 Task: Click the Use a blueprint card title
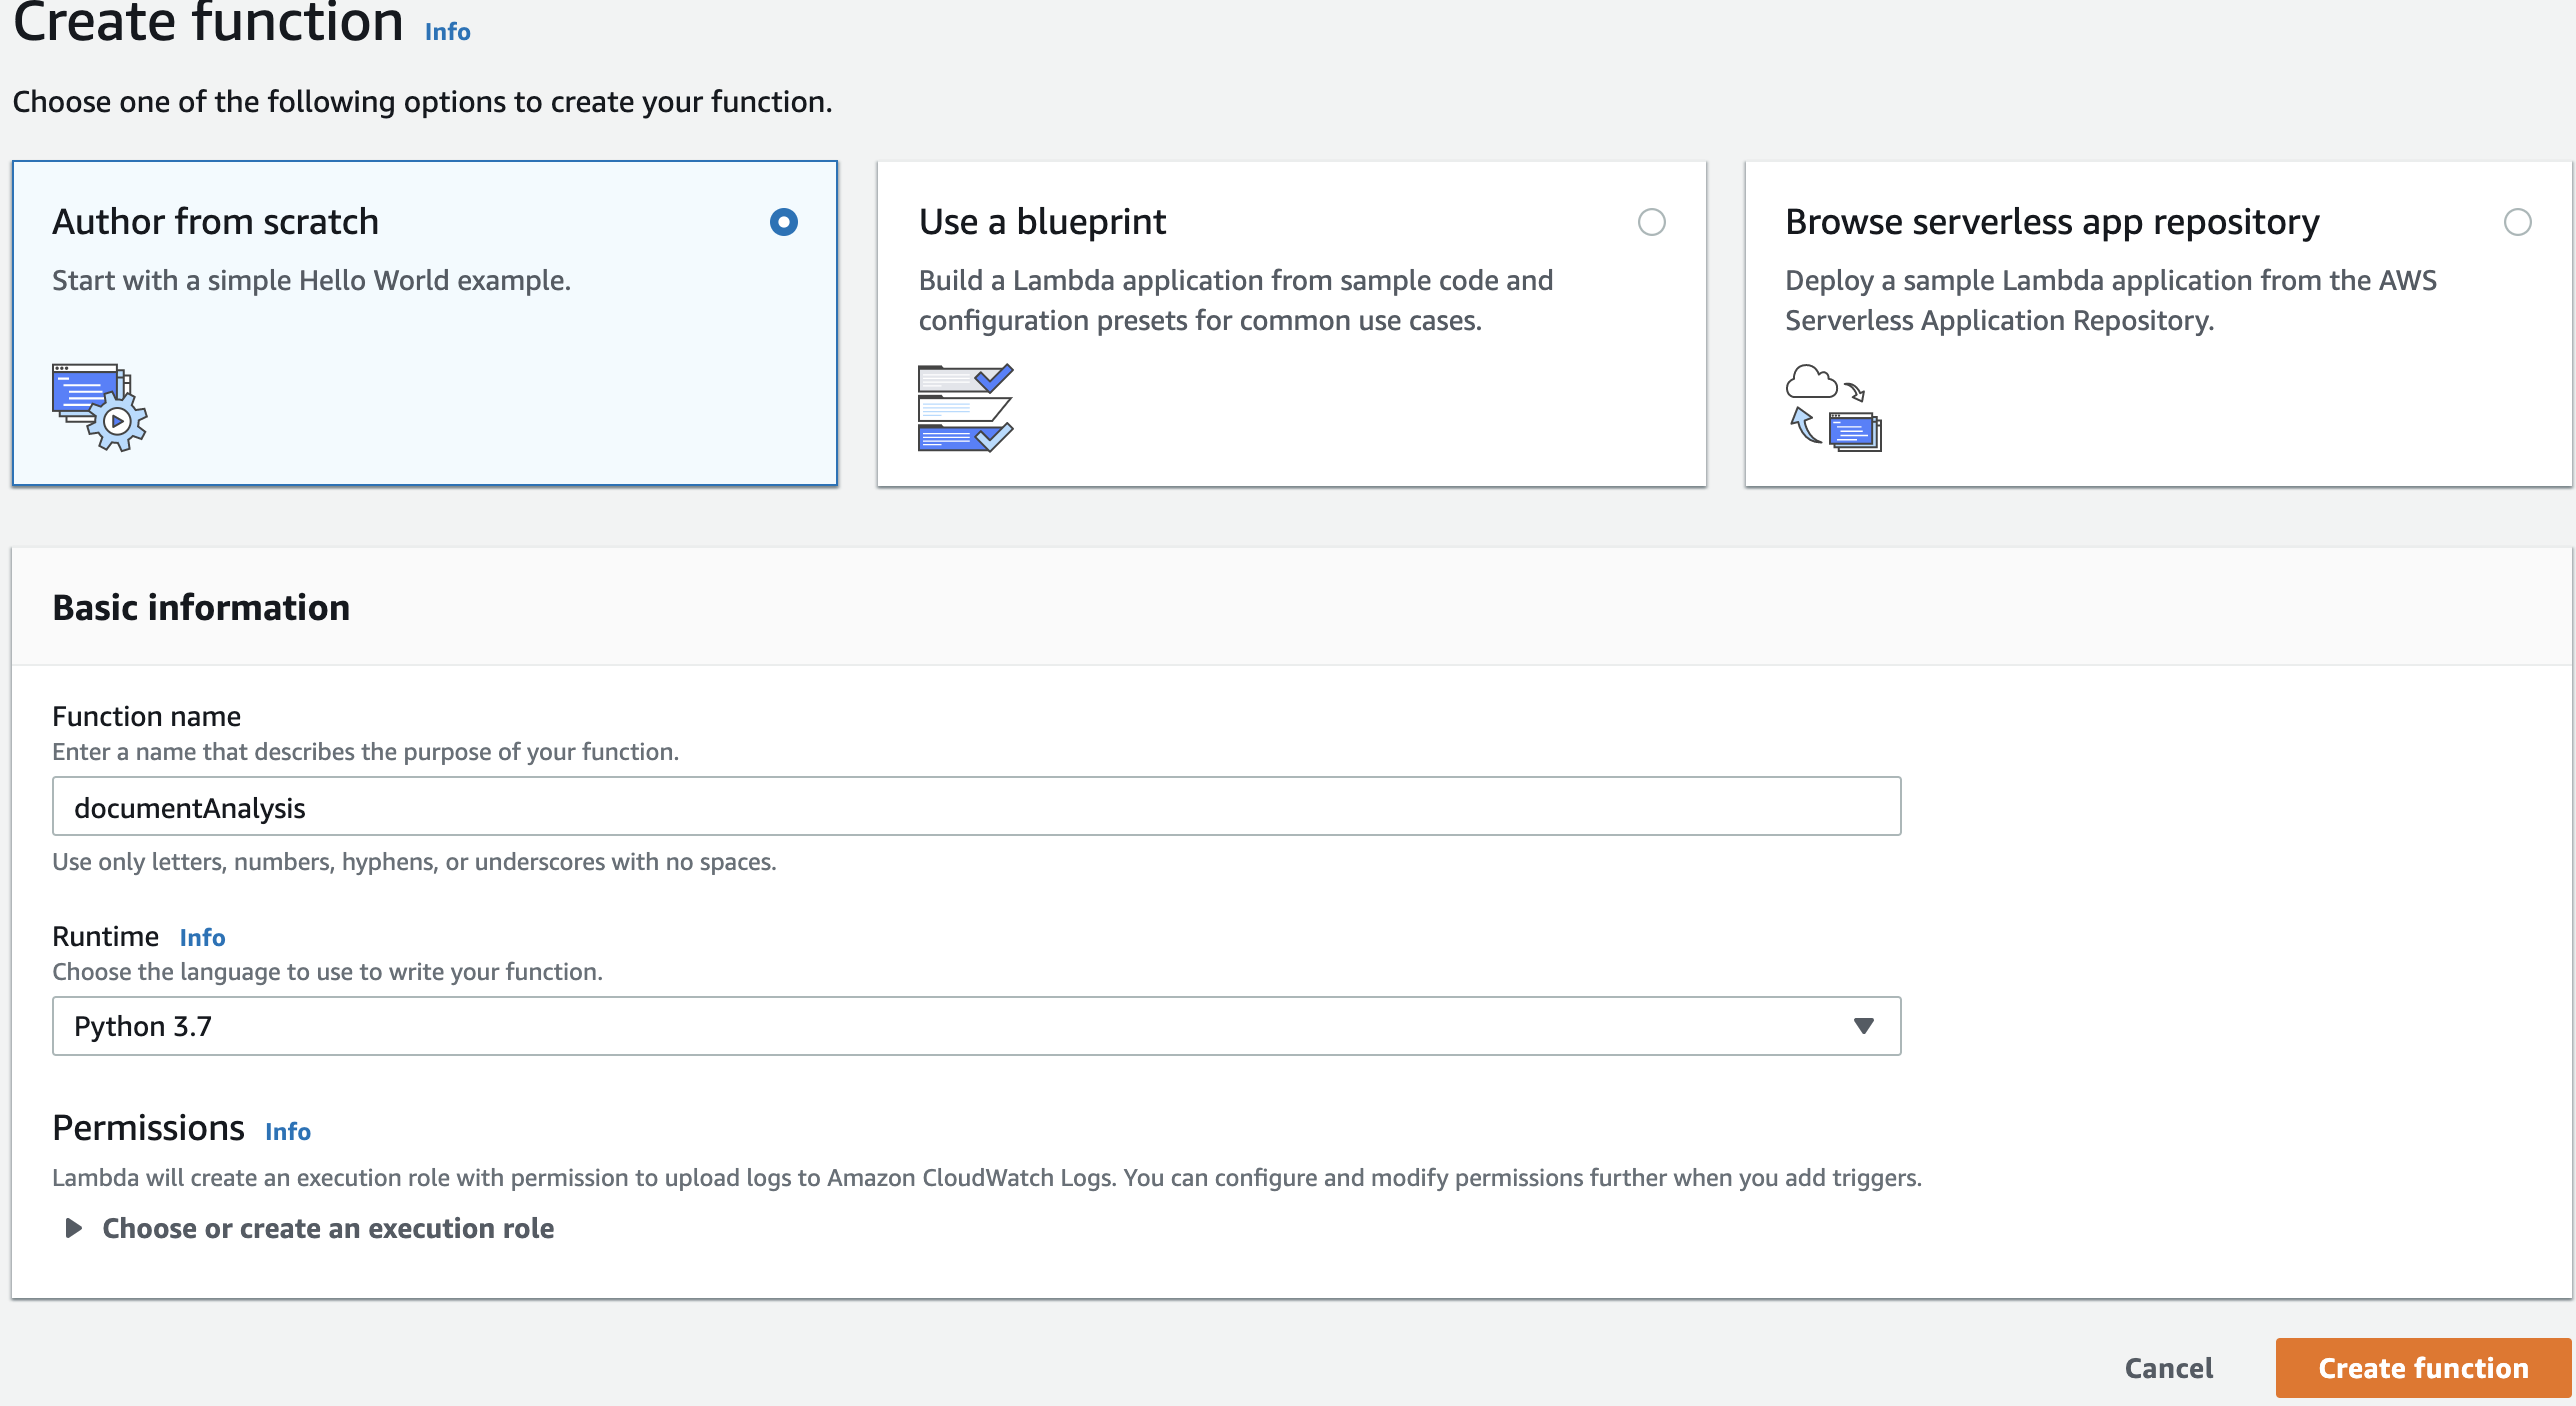1042,222
